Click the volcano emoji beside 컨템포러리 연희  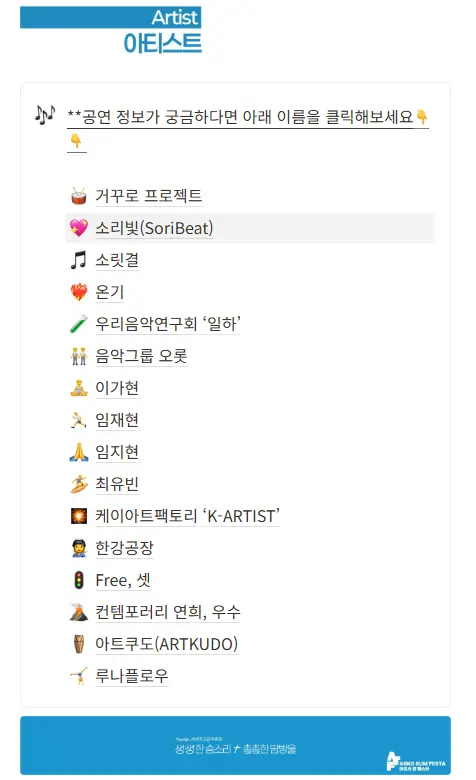tap(79, 612)
